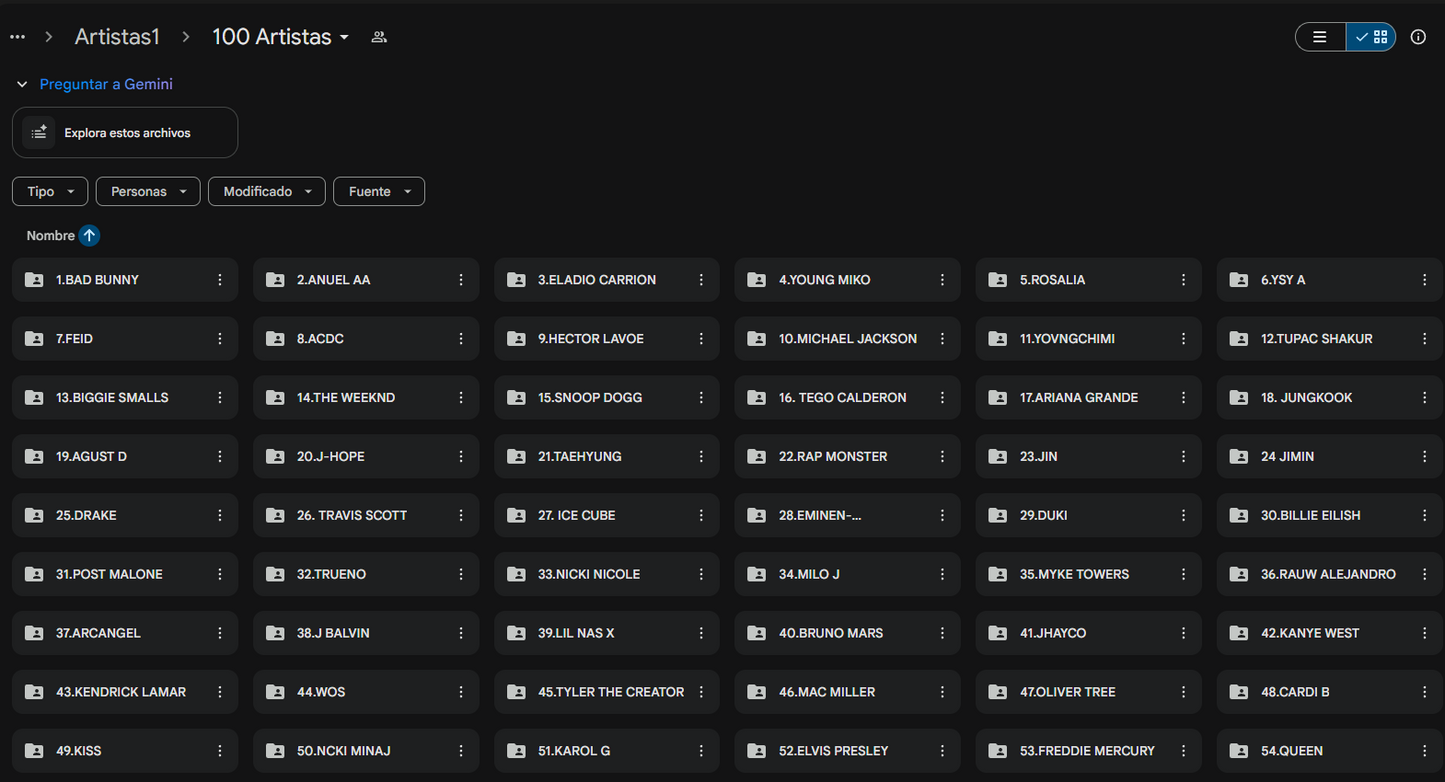Open the Tipo filter dropdown
1445x782 pixels.
click(50, 192)
